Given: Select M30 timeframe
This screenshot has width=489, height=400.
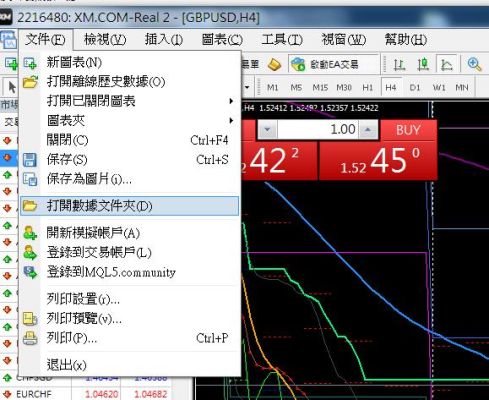Looking at the screenshot, I should click(344, 88).
